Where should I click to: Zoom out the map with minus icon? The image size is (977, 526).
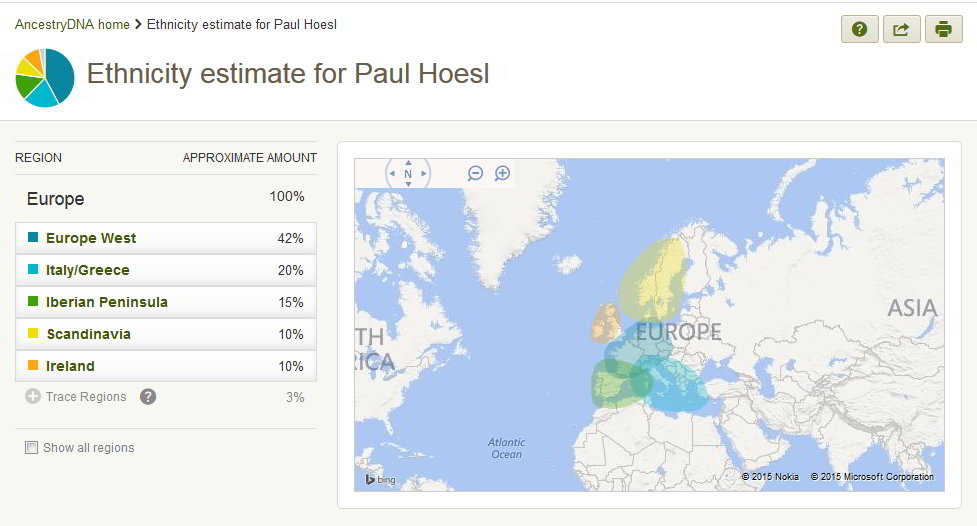475,173
